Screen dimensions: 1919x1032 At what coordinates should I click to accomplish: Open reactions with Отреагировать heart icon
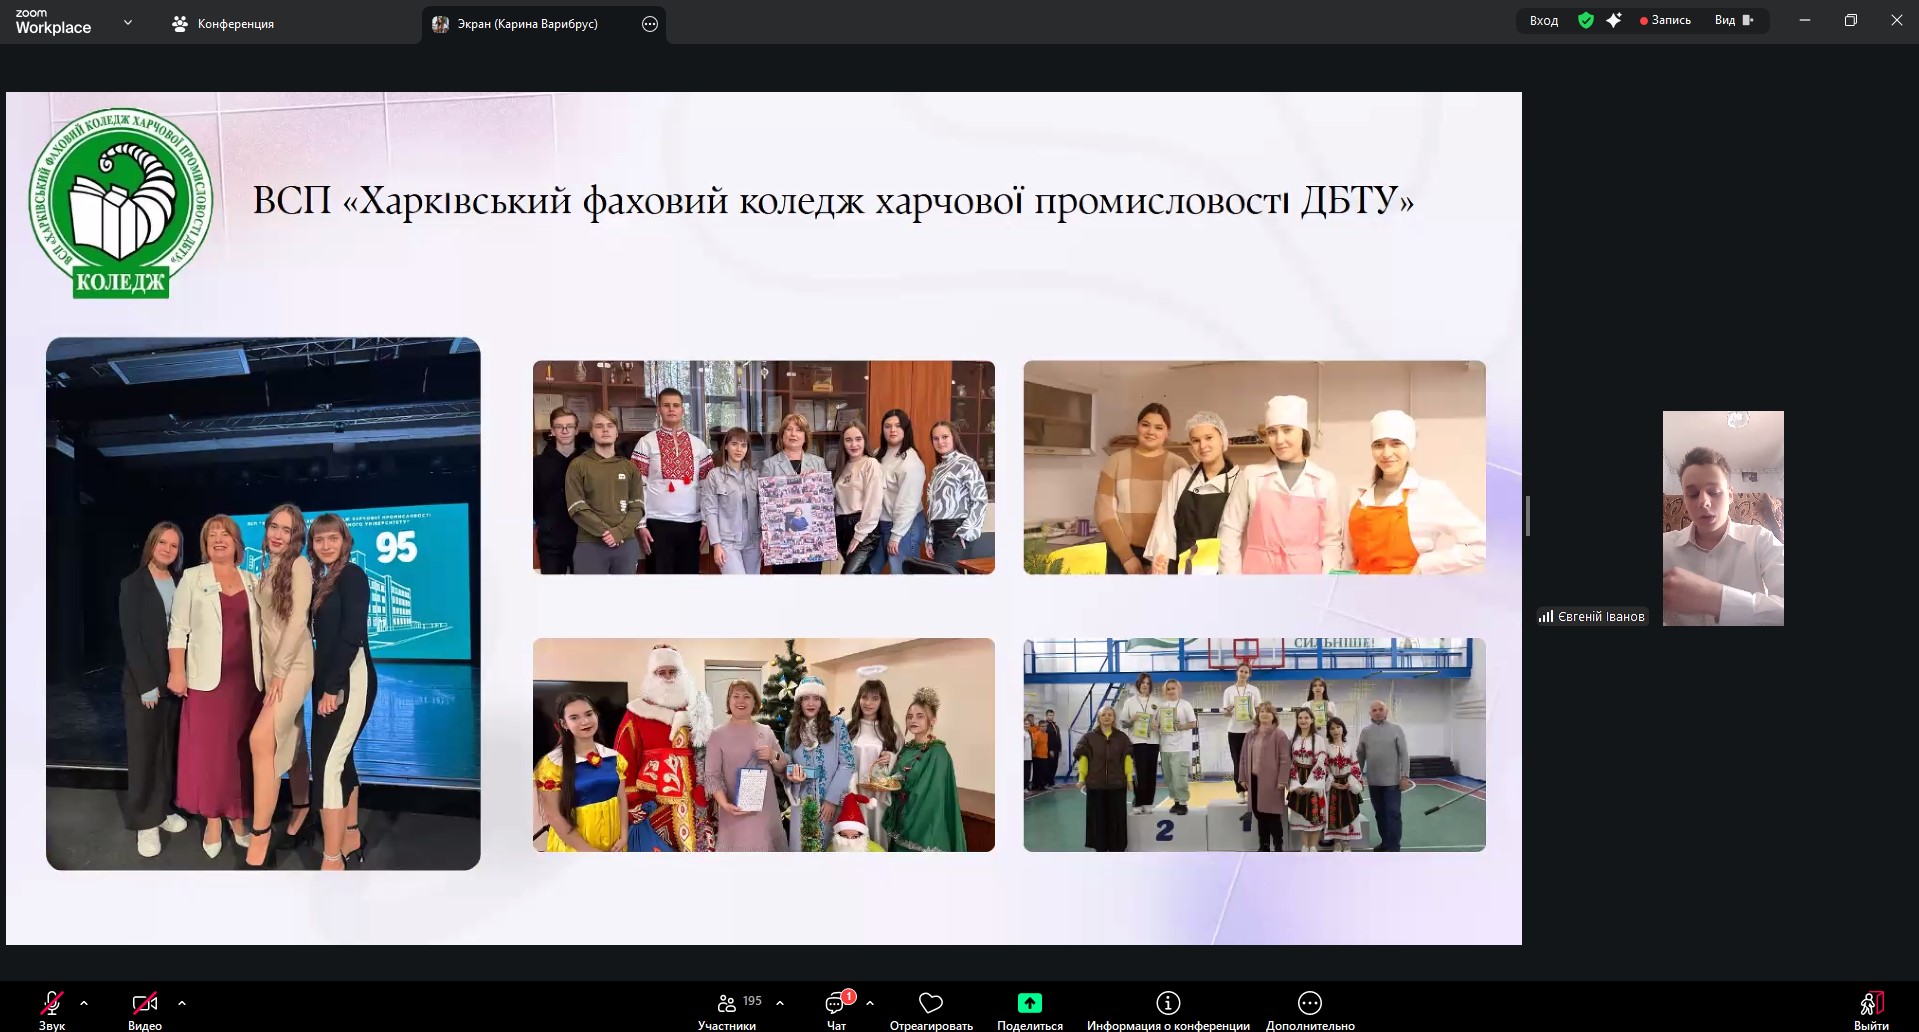coord(931,1003)
